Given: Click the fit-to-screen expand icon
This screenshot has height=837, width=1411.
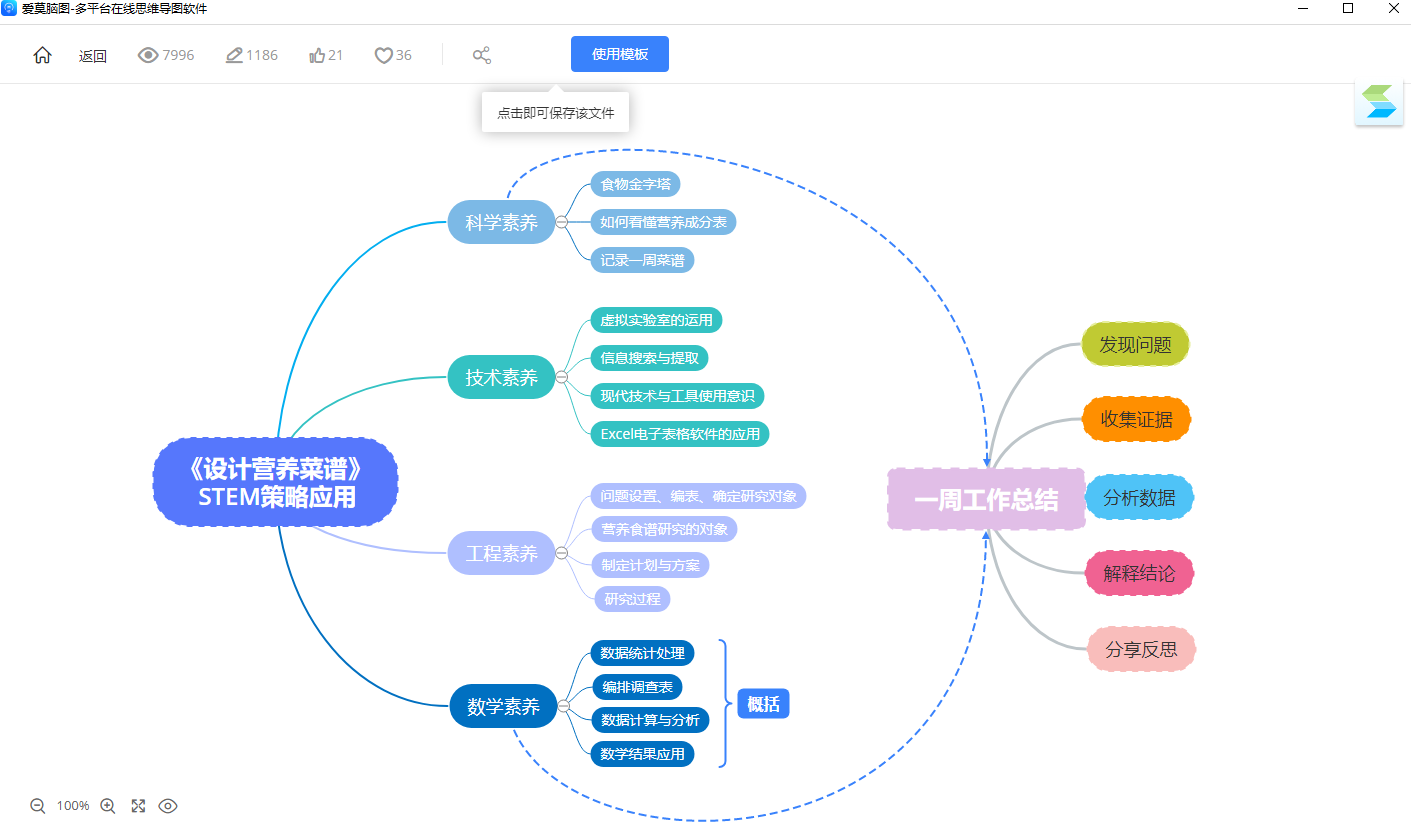Looking at the screenshot, I should click(x=138, y=806).
